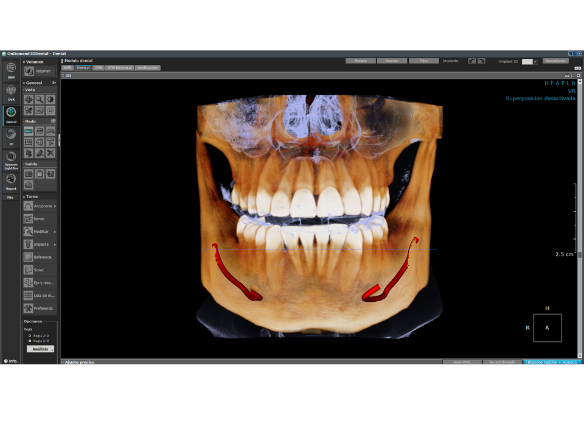584x425 pixels.
Task: Open the Volumen icon in the Volumen panel
Action: [x=29, y=71]
